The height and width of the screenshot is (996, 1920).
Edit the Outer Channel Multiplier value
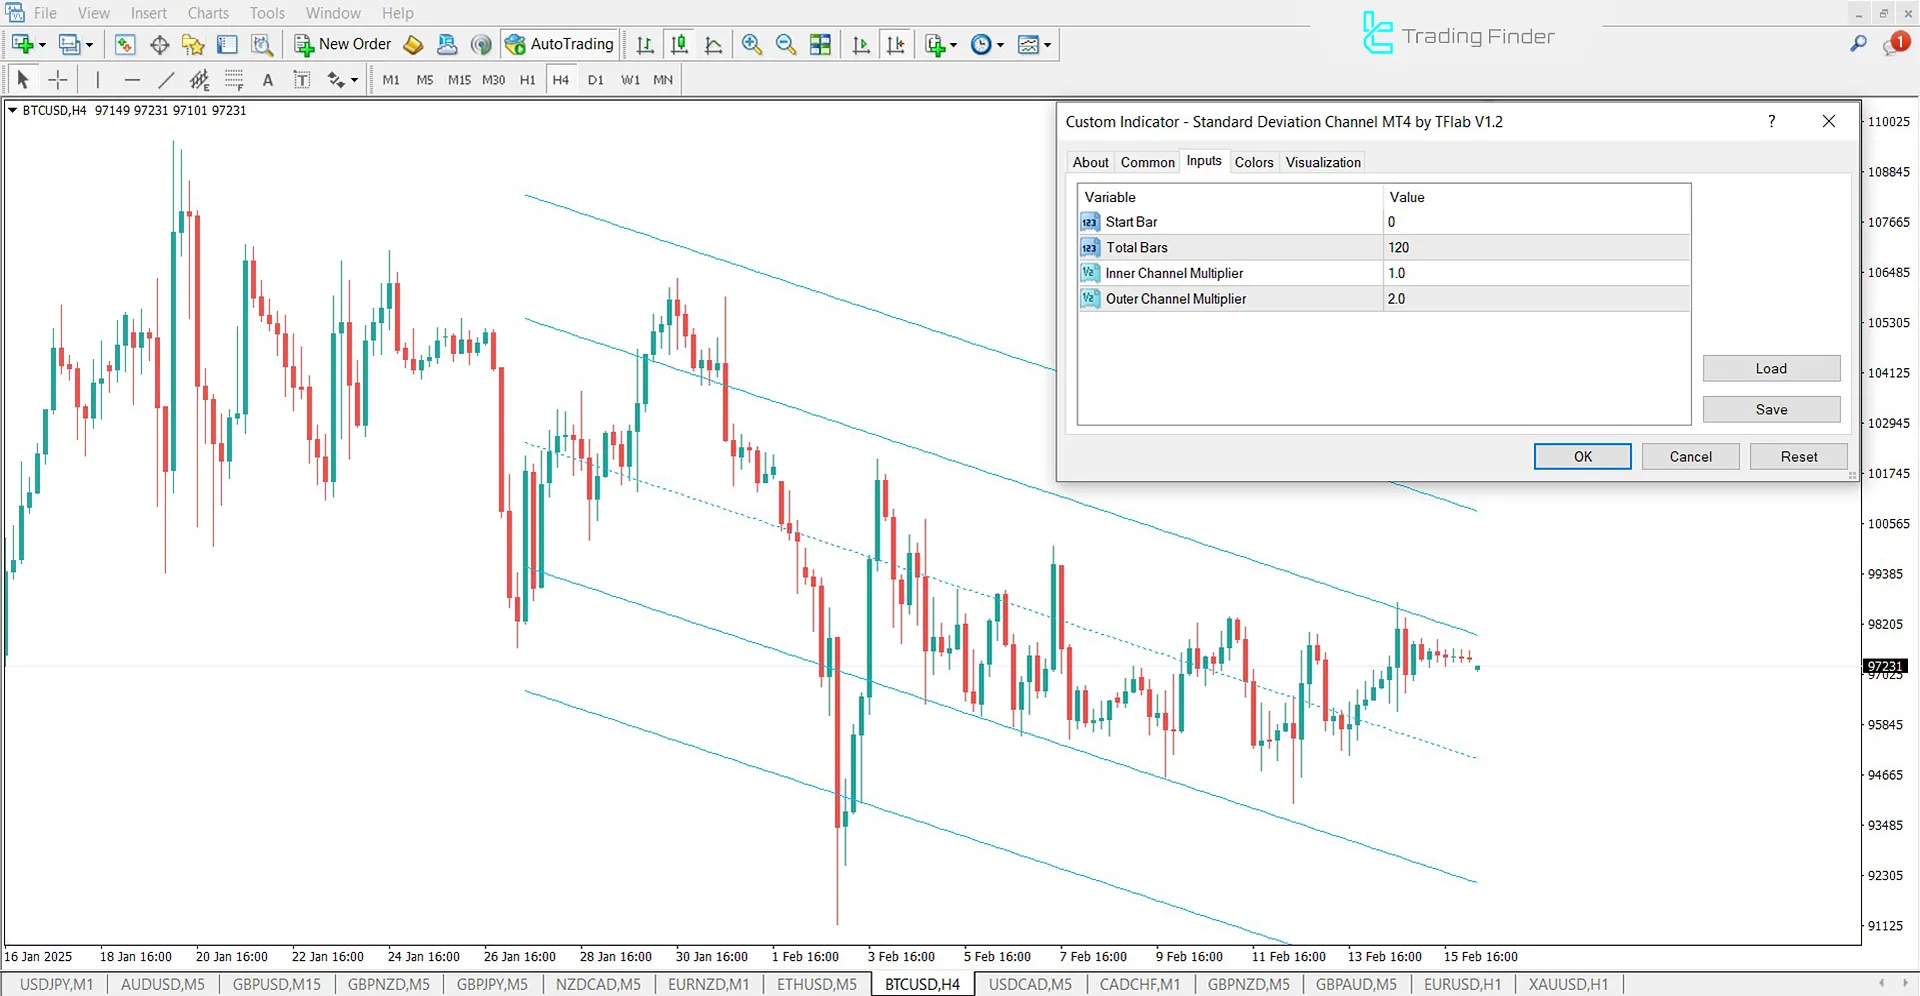[1450, 298]
